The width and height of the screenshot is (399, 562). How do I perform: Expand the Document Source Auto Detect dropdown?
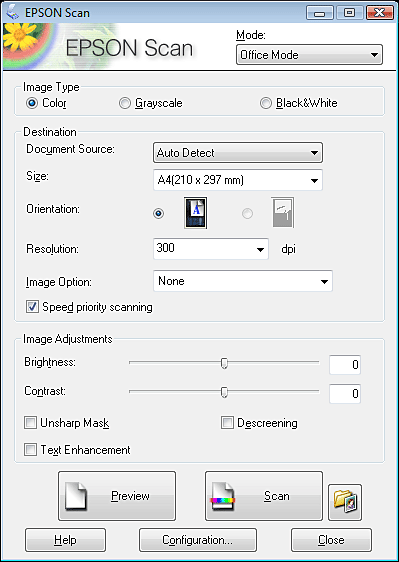click(238, 153)
